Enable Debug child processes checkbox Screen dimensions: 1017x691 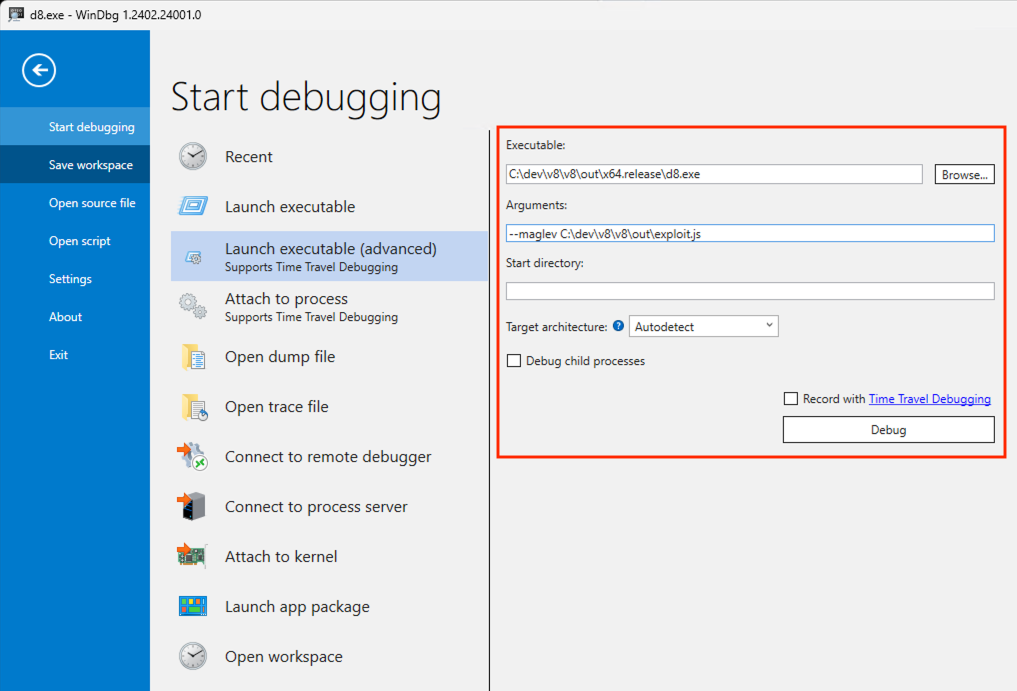click(515, 361)
